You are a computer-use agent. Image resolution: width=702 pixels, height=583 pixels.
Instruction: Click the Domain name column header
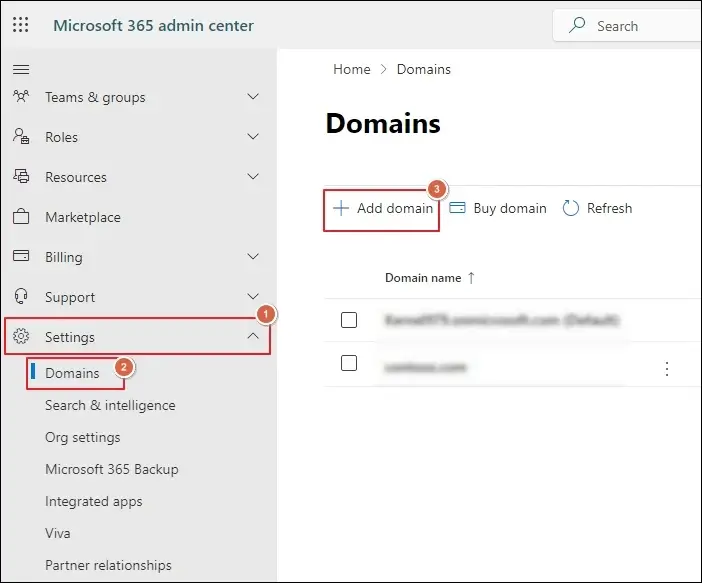click(423, 278)
